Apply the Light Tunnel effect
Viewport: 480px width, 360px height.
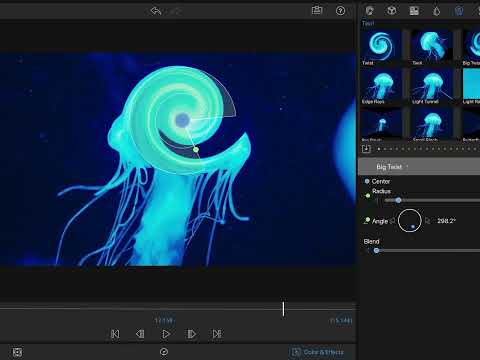tap(431, 86)
